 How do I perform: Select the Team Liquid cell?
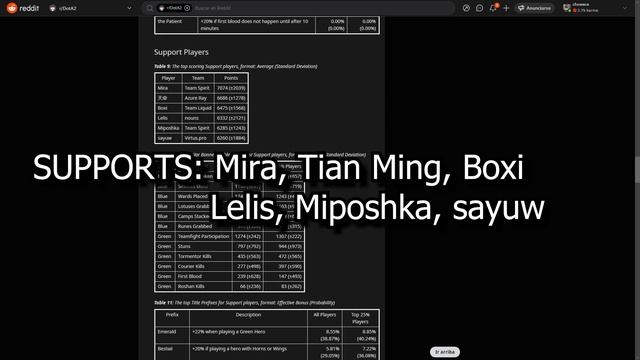click(x=198, y=108)
